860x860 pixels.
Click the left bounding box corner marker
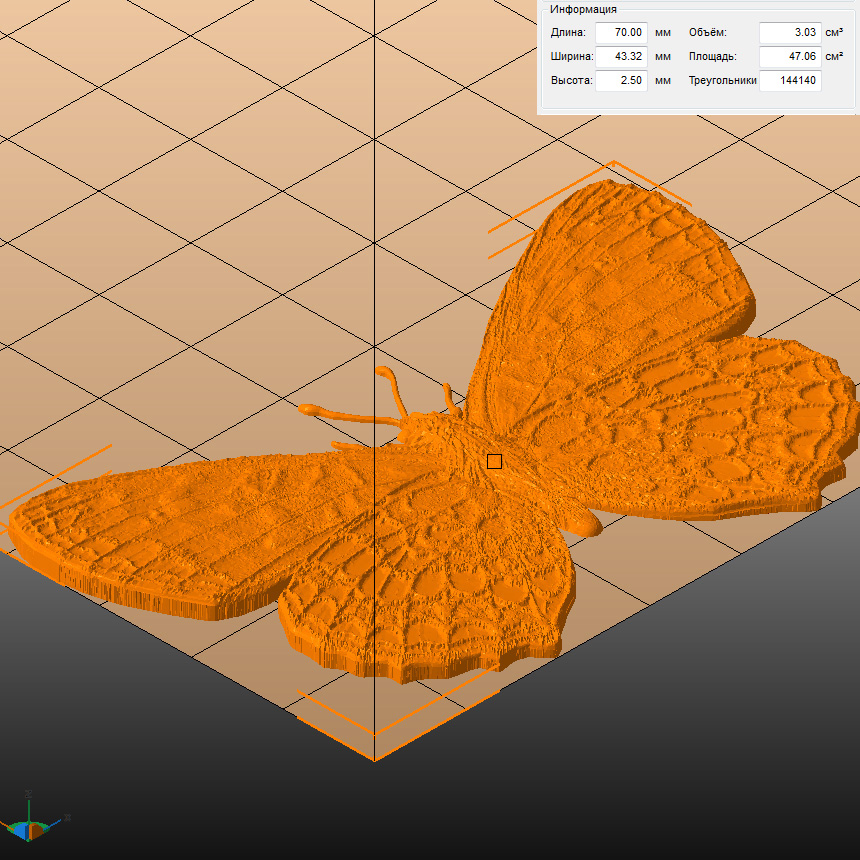pos(10,520)
